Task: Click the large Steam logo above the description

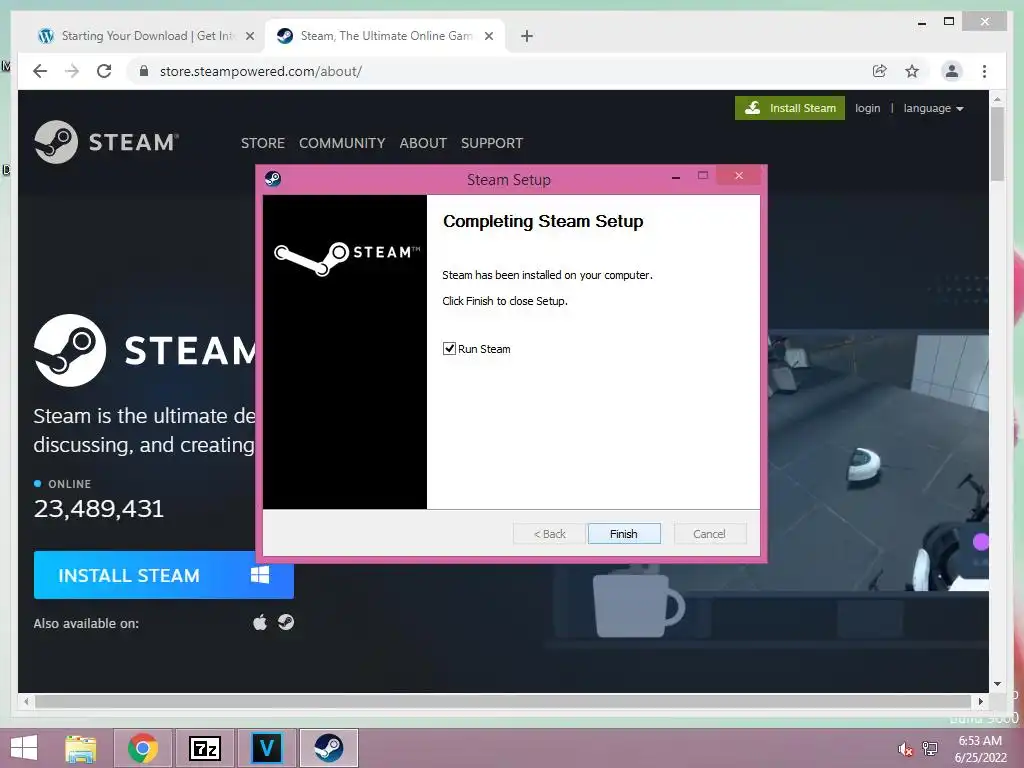Action: (x=70, y=350)
